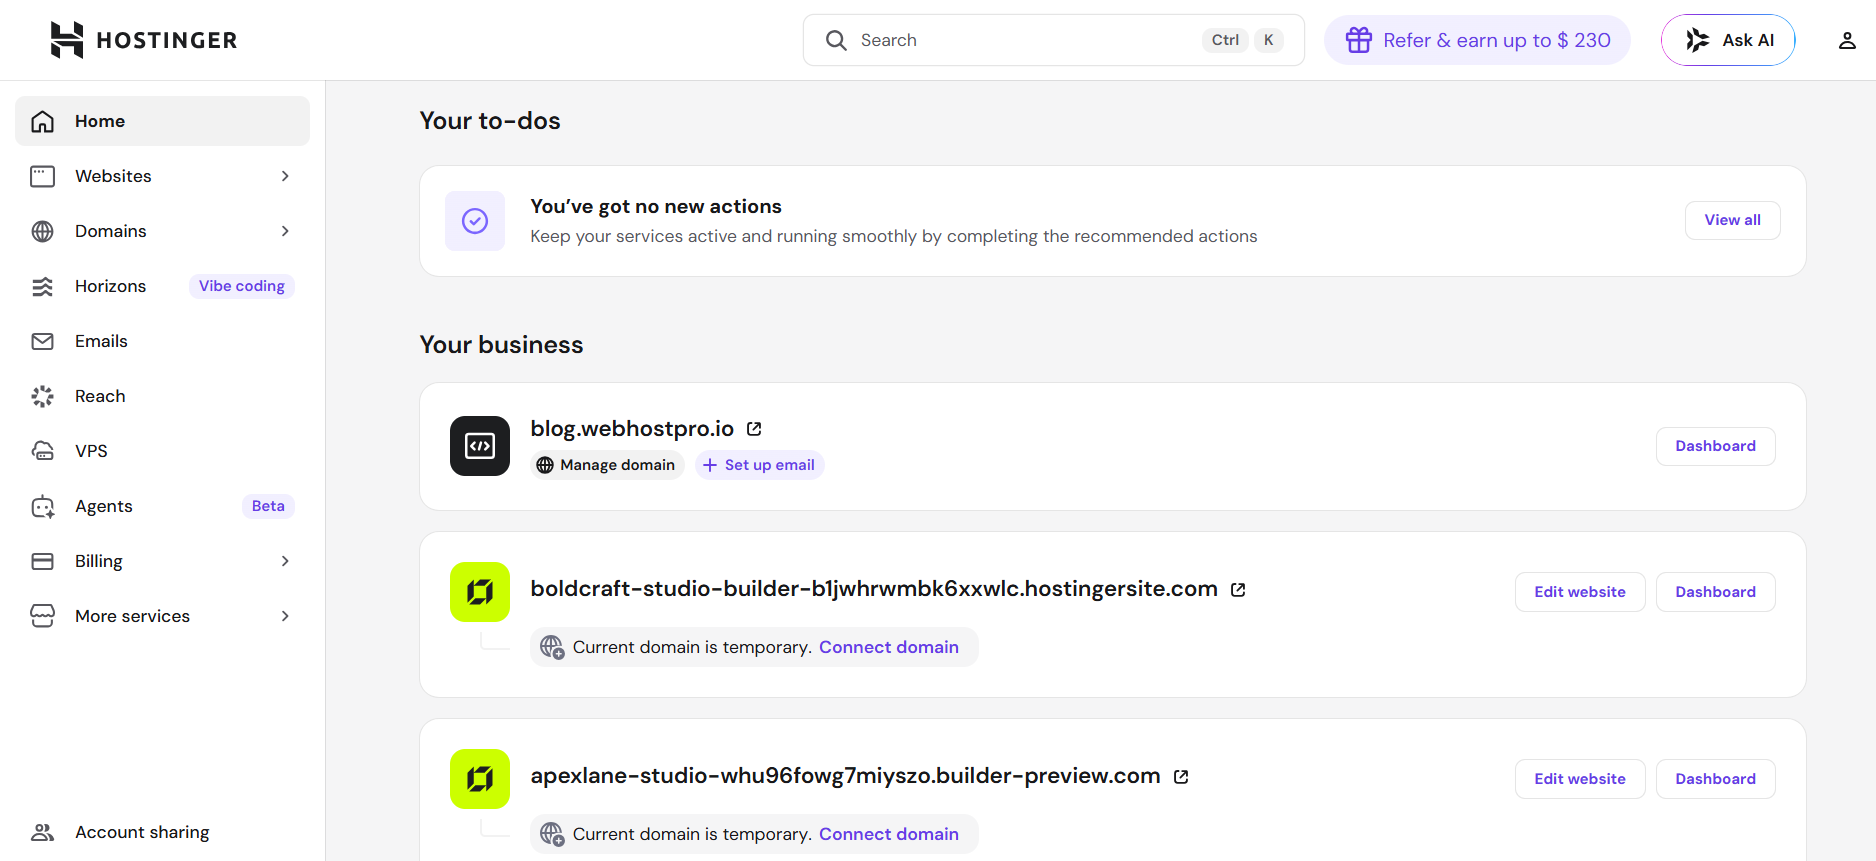This screenshot has width=1876, height=861.
Task: Click the Beta badge next to Agents
Action: 268,506
